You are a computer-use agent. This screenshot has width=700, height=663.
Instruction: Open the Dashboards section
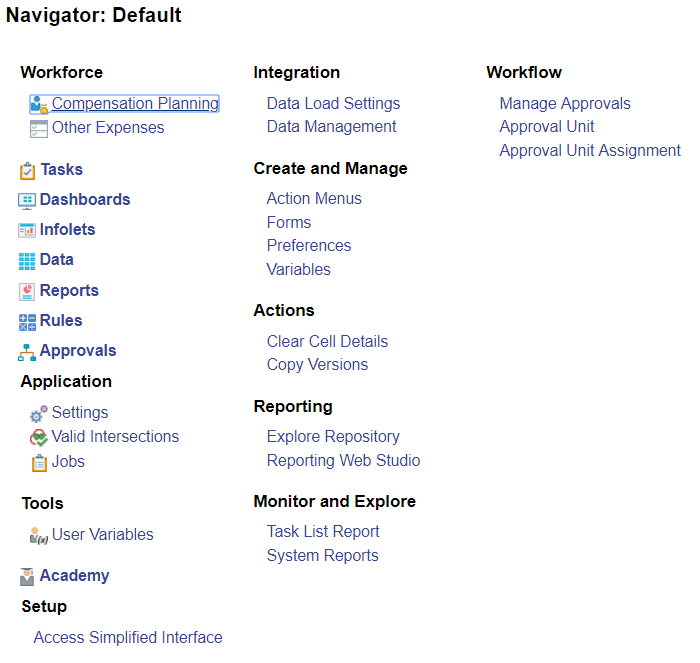point(85,200)
